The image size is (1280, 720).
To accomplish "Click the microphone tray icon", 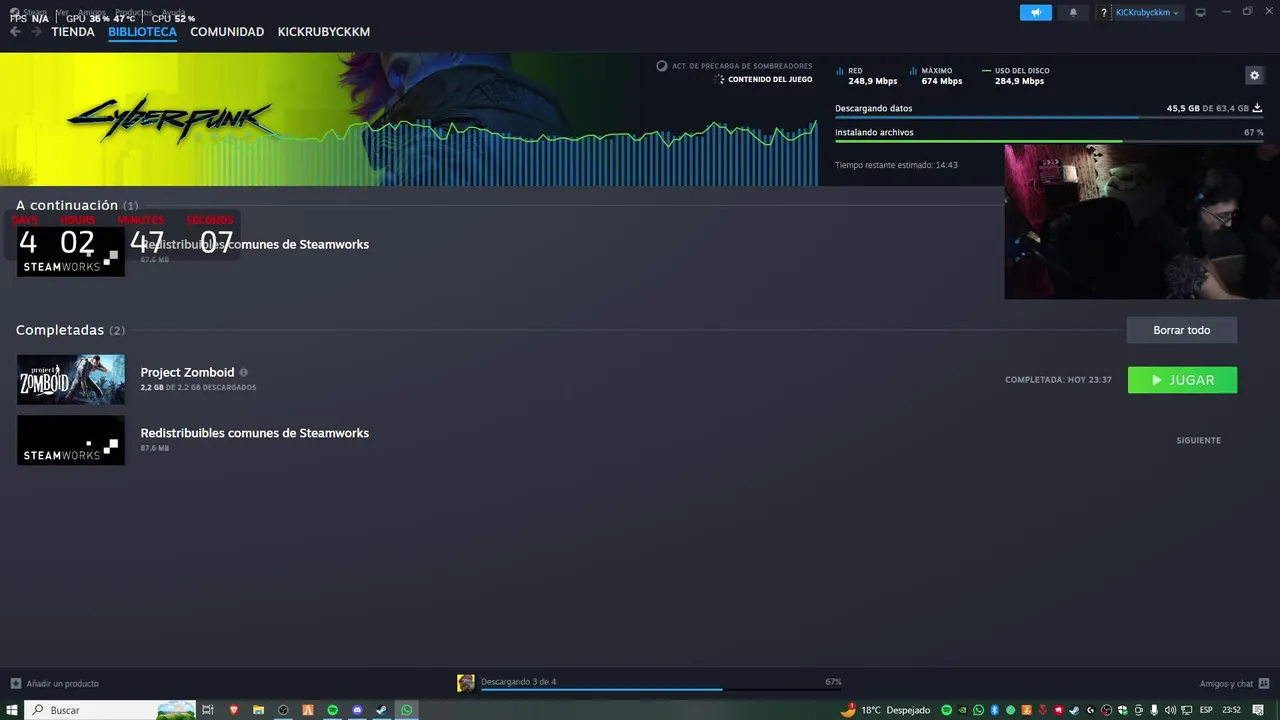I will [x=1154, y=710].
